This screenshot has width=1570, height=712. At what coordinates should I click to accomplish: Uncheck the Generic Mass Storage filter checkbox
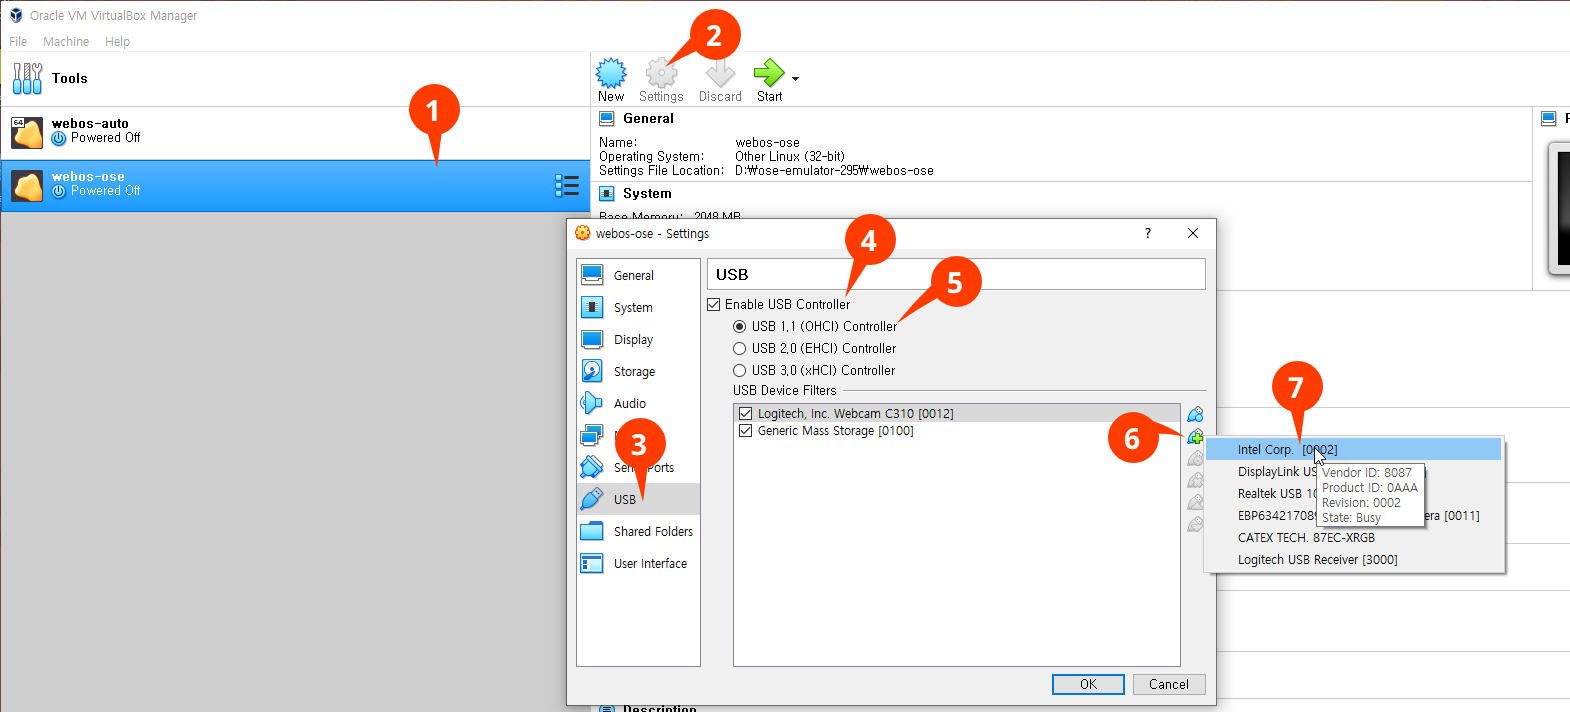pyautogui.click(x=745, y=431)
